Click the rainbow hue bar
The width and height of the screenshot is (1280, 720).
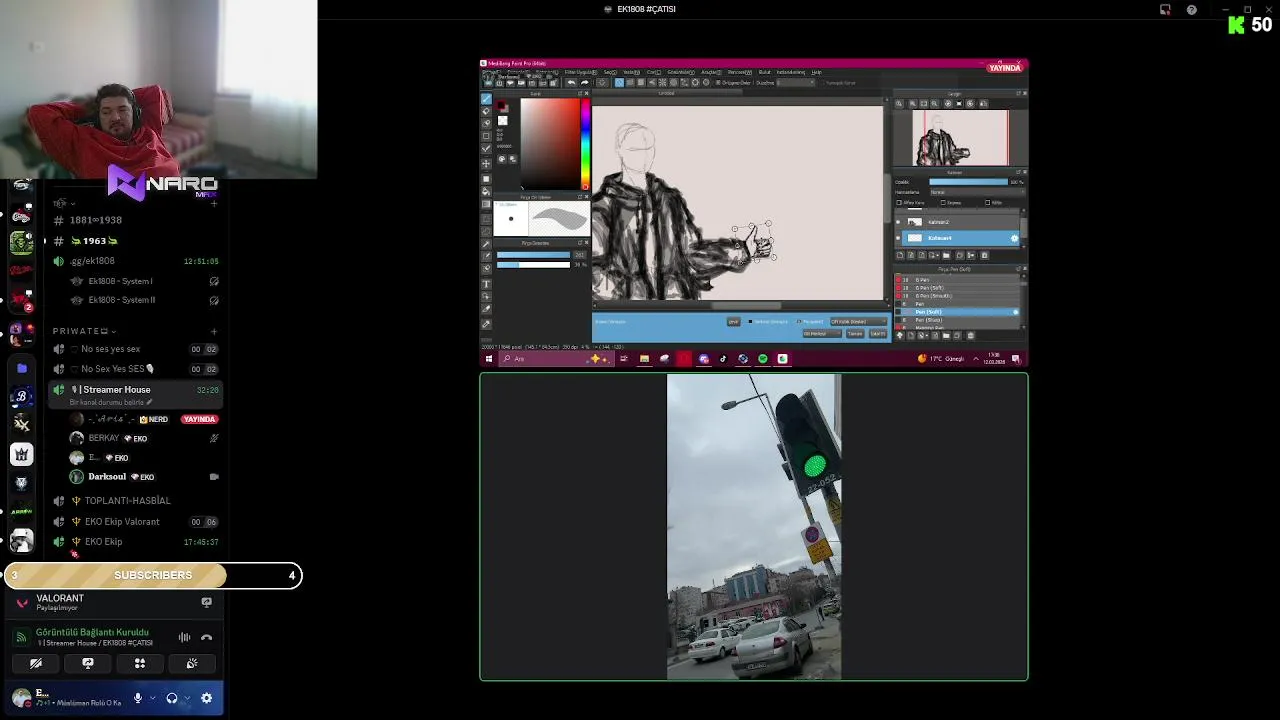[x=586, y=143]
